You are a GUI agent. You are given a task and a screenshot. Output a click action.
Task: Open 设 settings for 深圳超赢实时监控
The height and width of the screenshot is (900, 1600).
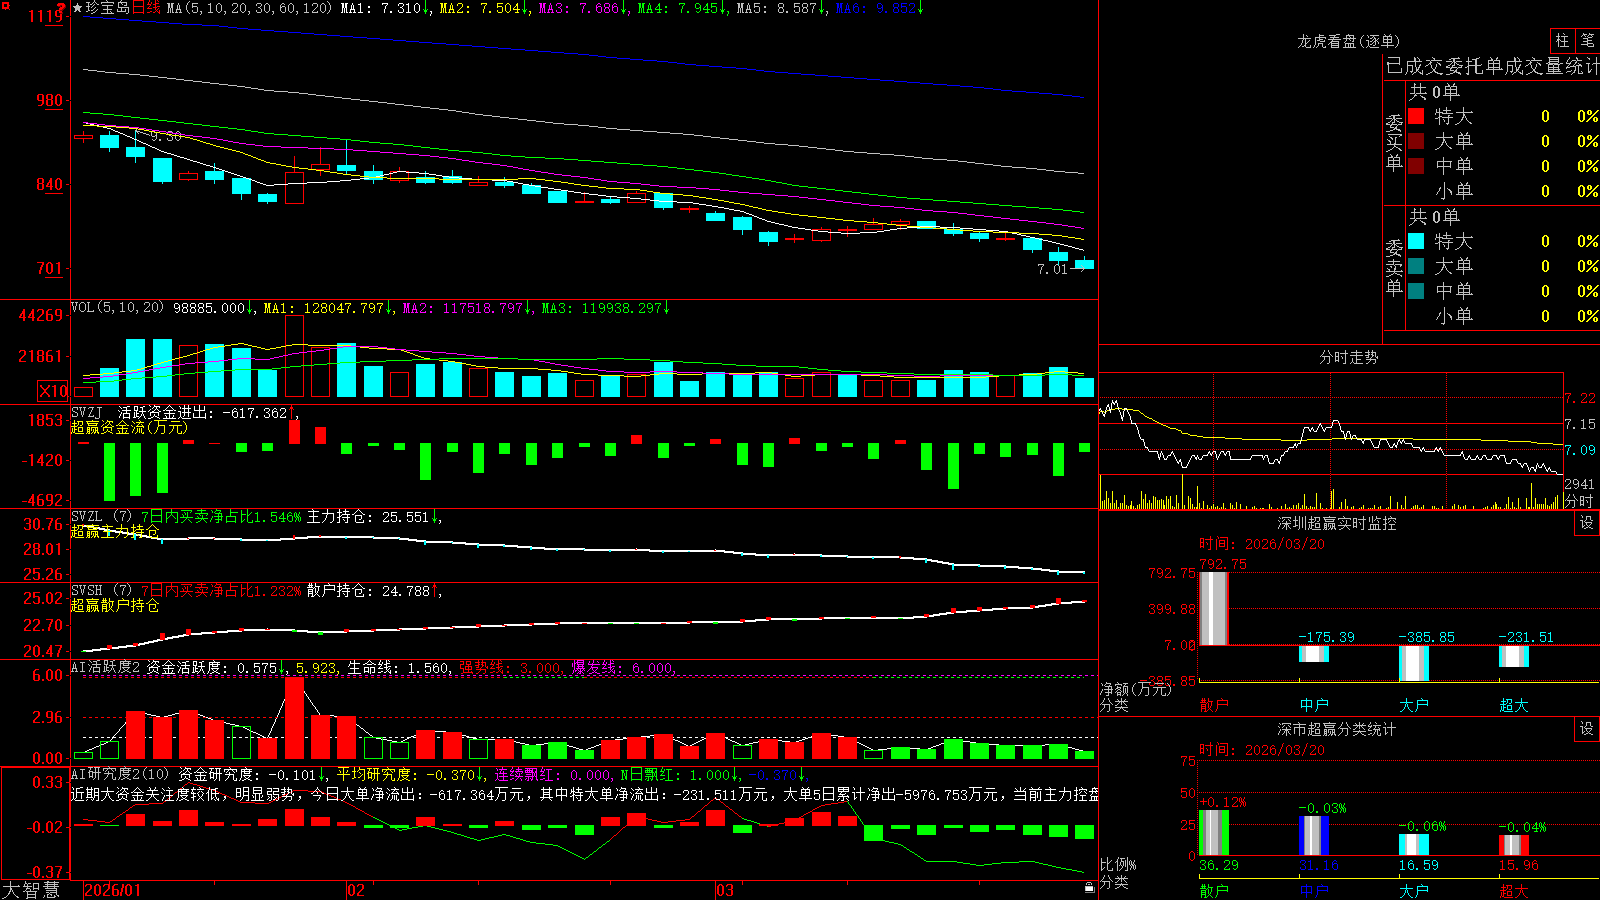1587,523
